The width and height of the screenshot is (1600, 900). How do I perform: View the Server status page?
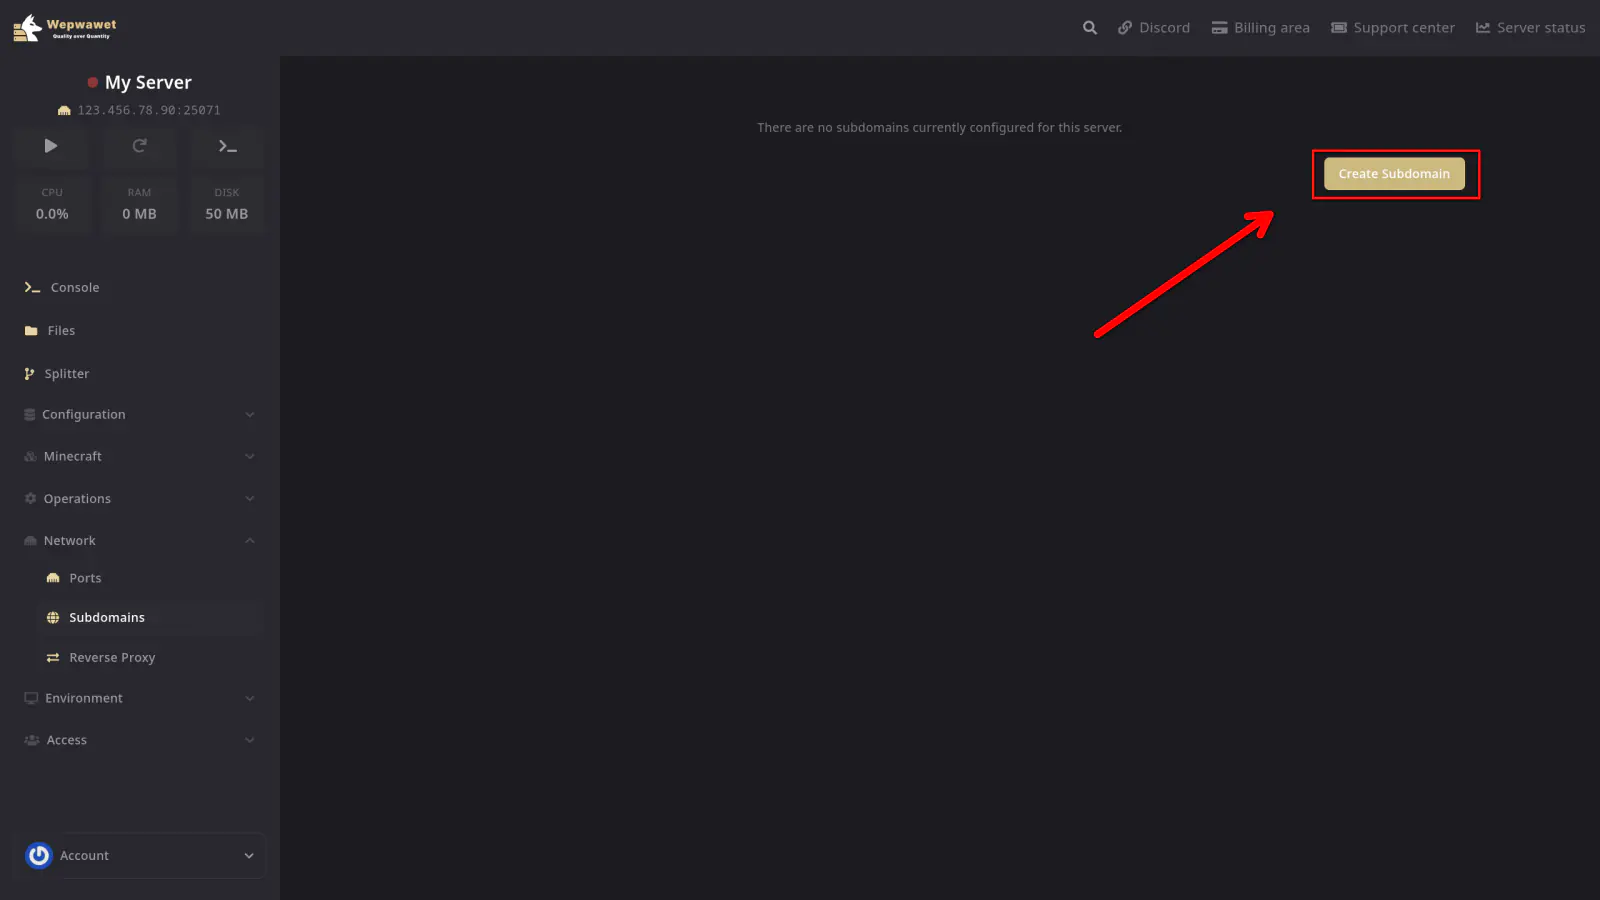click(x=1530, y=28)
